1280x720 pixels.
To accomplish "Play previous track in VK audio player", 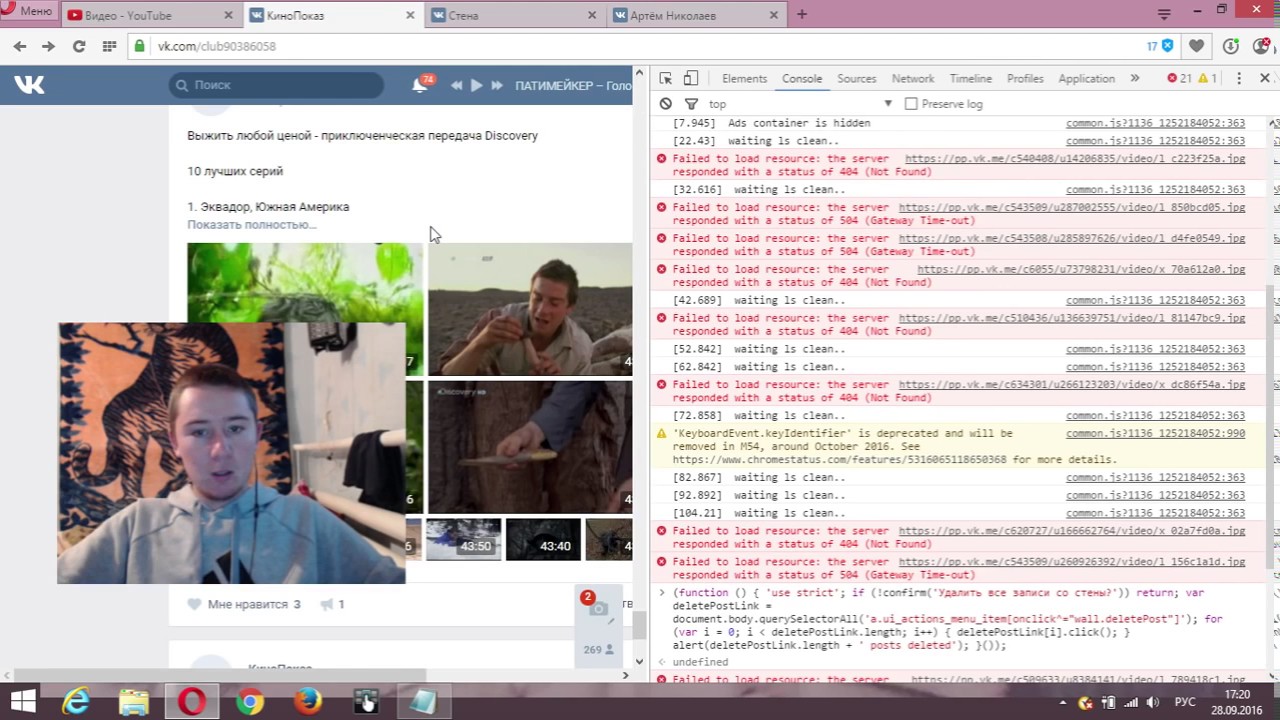I will (456, 85).
